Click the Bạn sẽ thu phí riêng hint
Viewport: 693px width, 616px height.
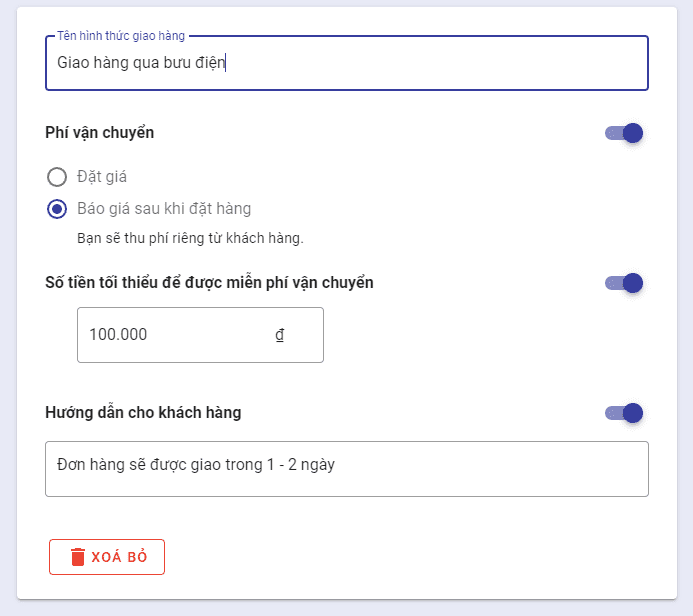(190, 239)
